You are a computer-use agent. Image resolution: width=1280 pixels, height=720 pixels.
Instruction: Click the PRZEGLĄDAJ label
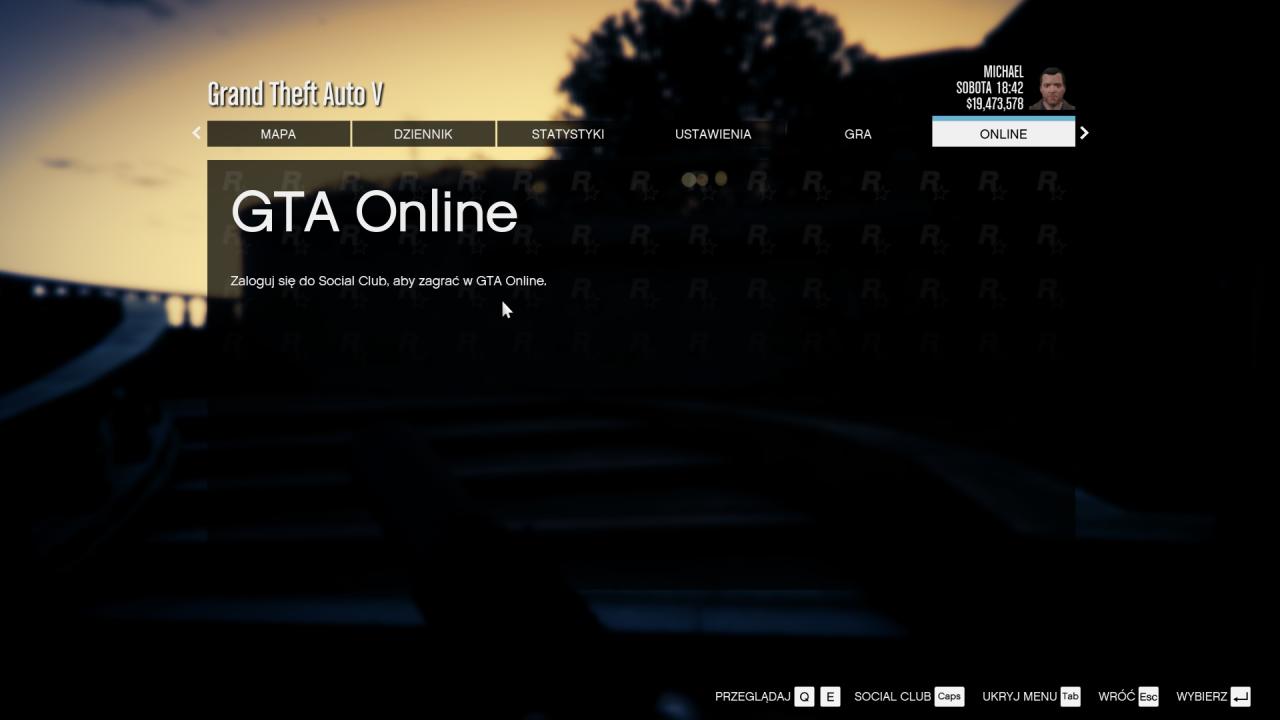coord(753,697)
